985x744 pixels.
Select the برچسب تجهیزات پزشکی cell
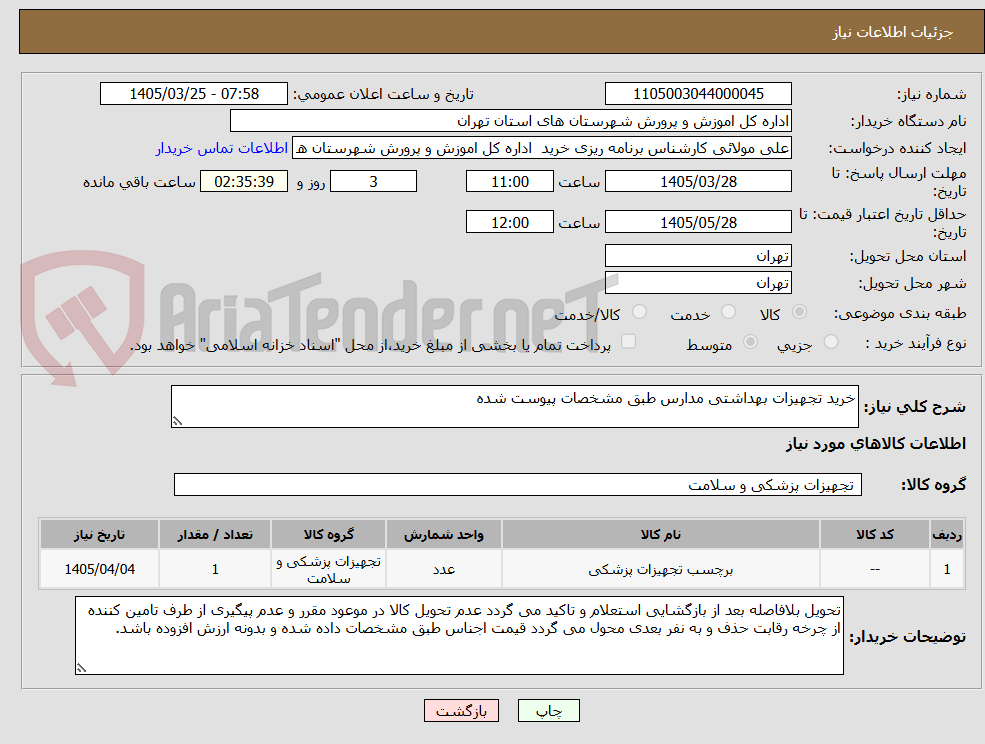660,569
